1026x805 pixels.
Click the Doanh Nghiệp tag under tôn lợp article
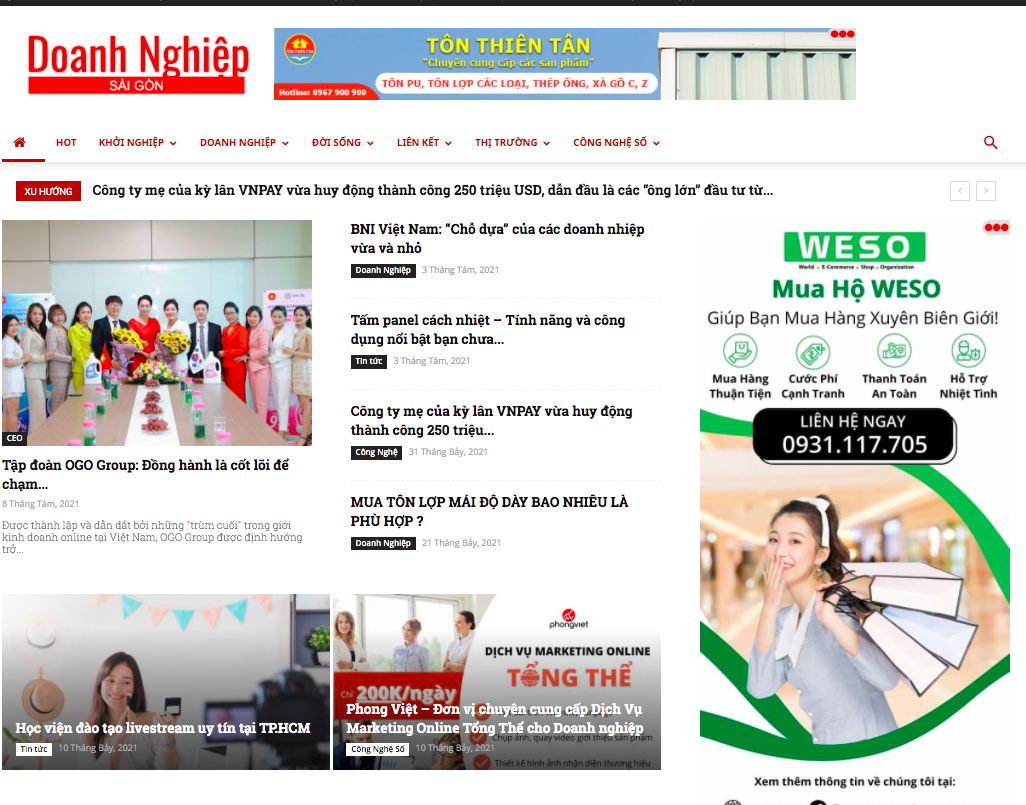click(383, 543)
